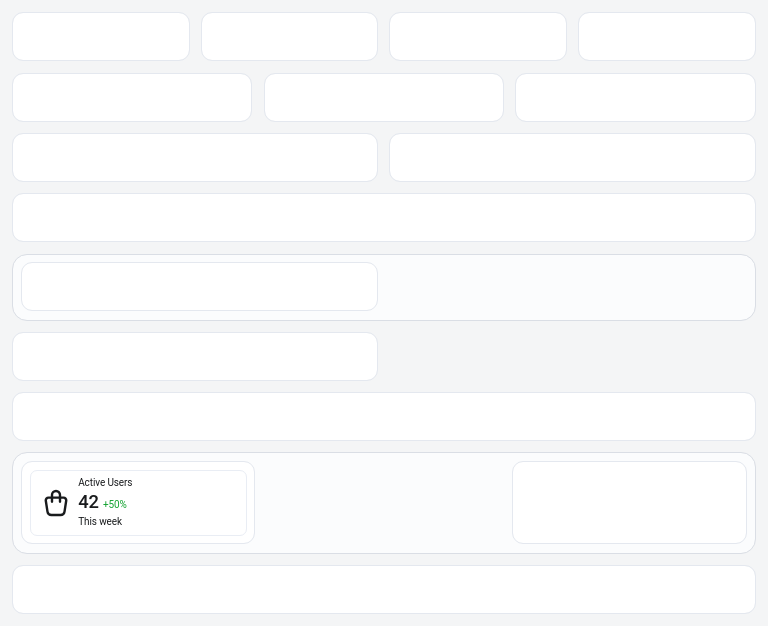This screenshot has width=768, height=626.
Task: Click left blank card in the two-card row
Action: (195, 158)
